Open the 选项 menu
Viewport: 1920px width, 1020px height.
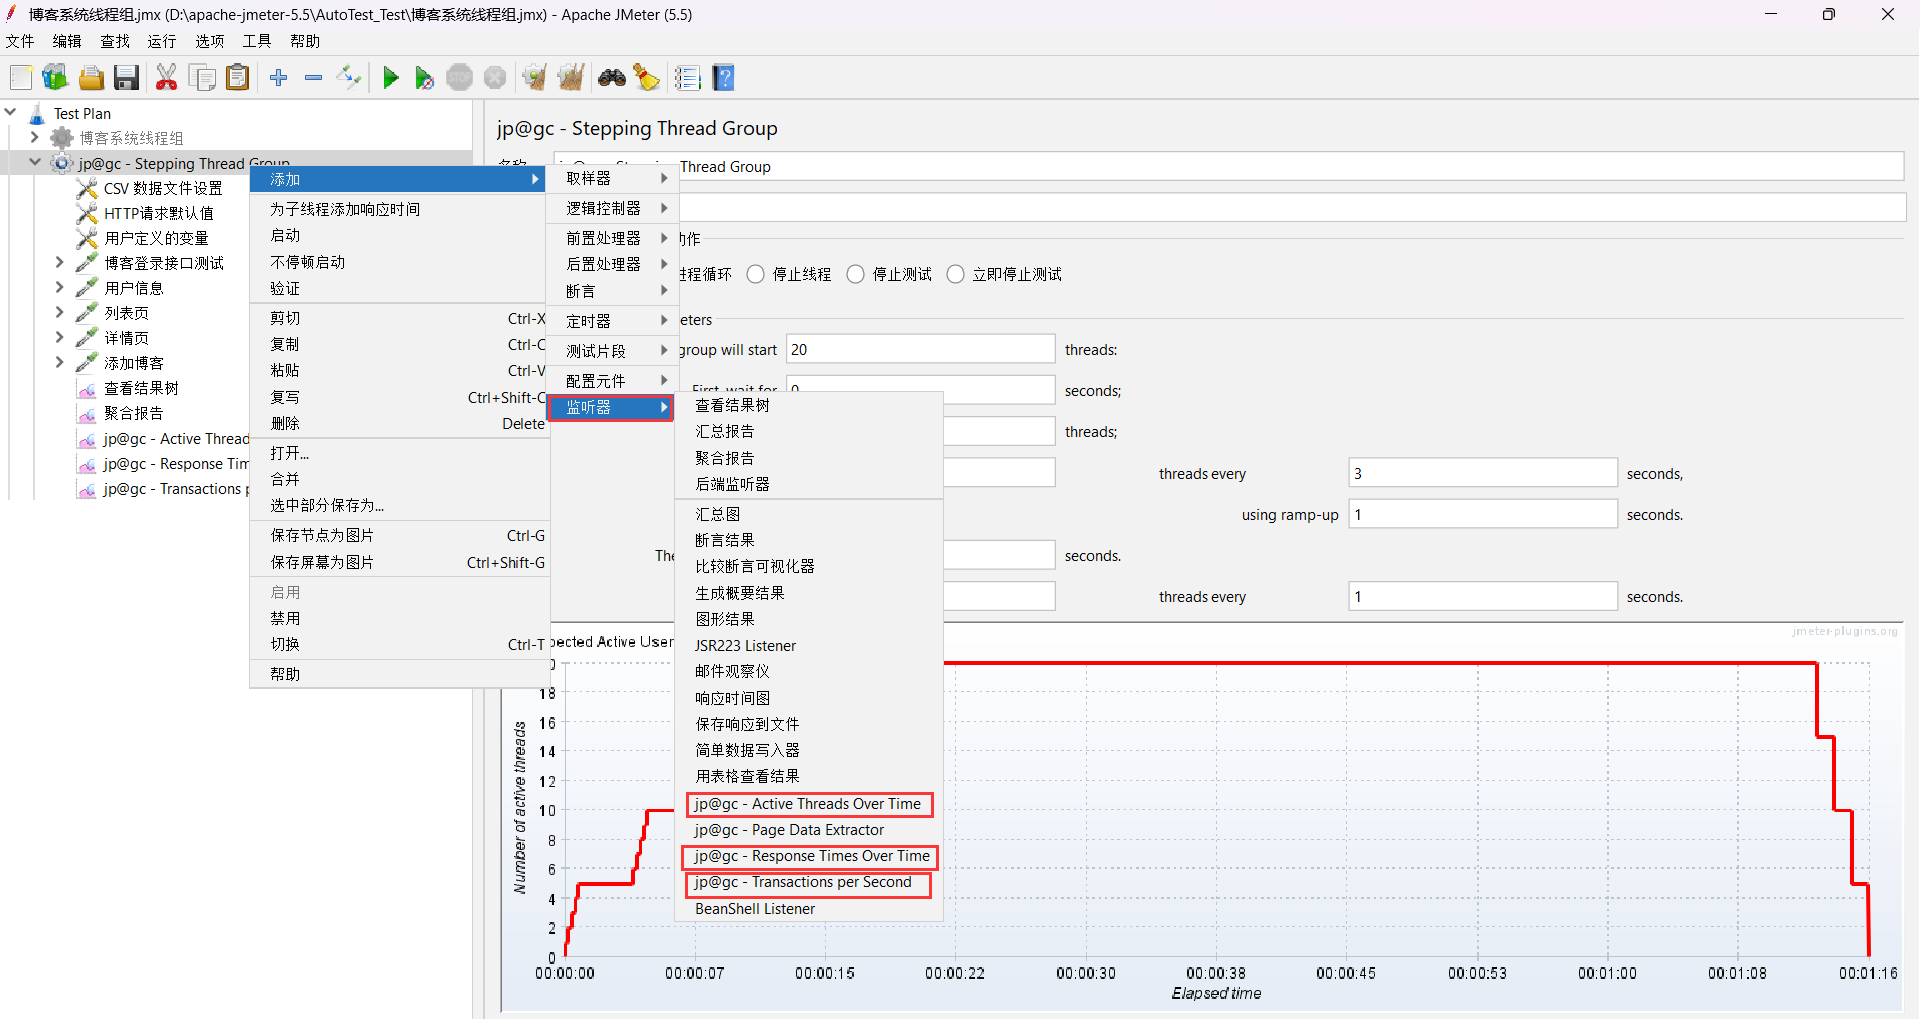[210, 41]
